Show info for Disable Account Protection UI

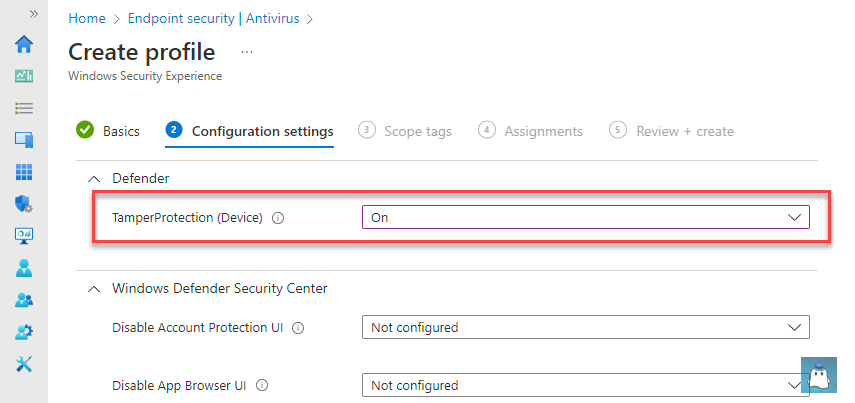click(x=298, y=328)
